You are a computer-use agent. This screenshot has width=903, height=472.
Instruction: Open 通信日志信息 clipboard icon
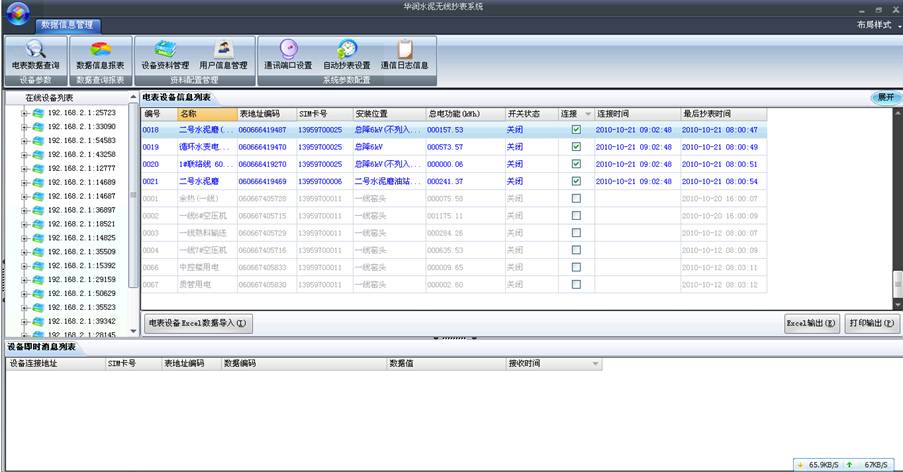click(404, 49)
